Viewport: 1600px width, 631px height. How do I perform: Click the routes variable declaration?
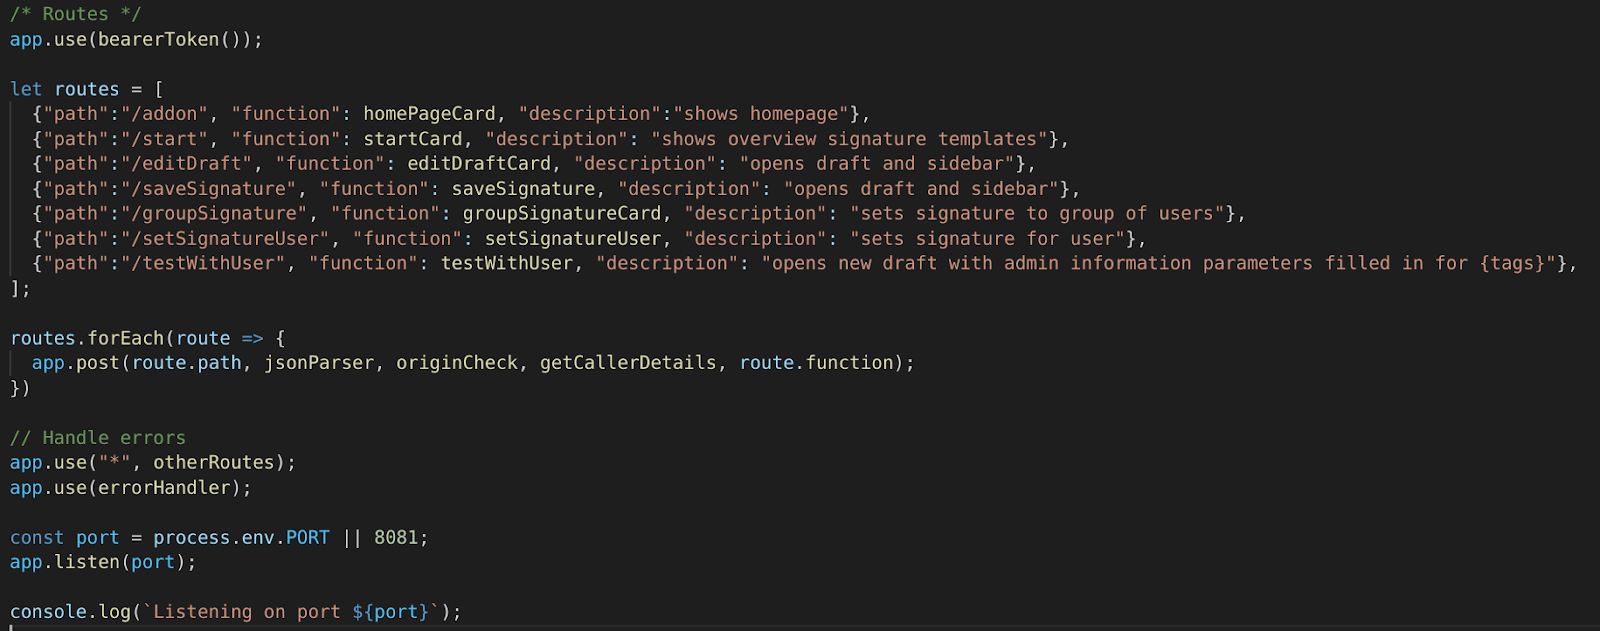pos(87,89)
